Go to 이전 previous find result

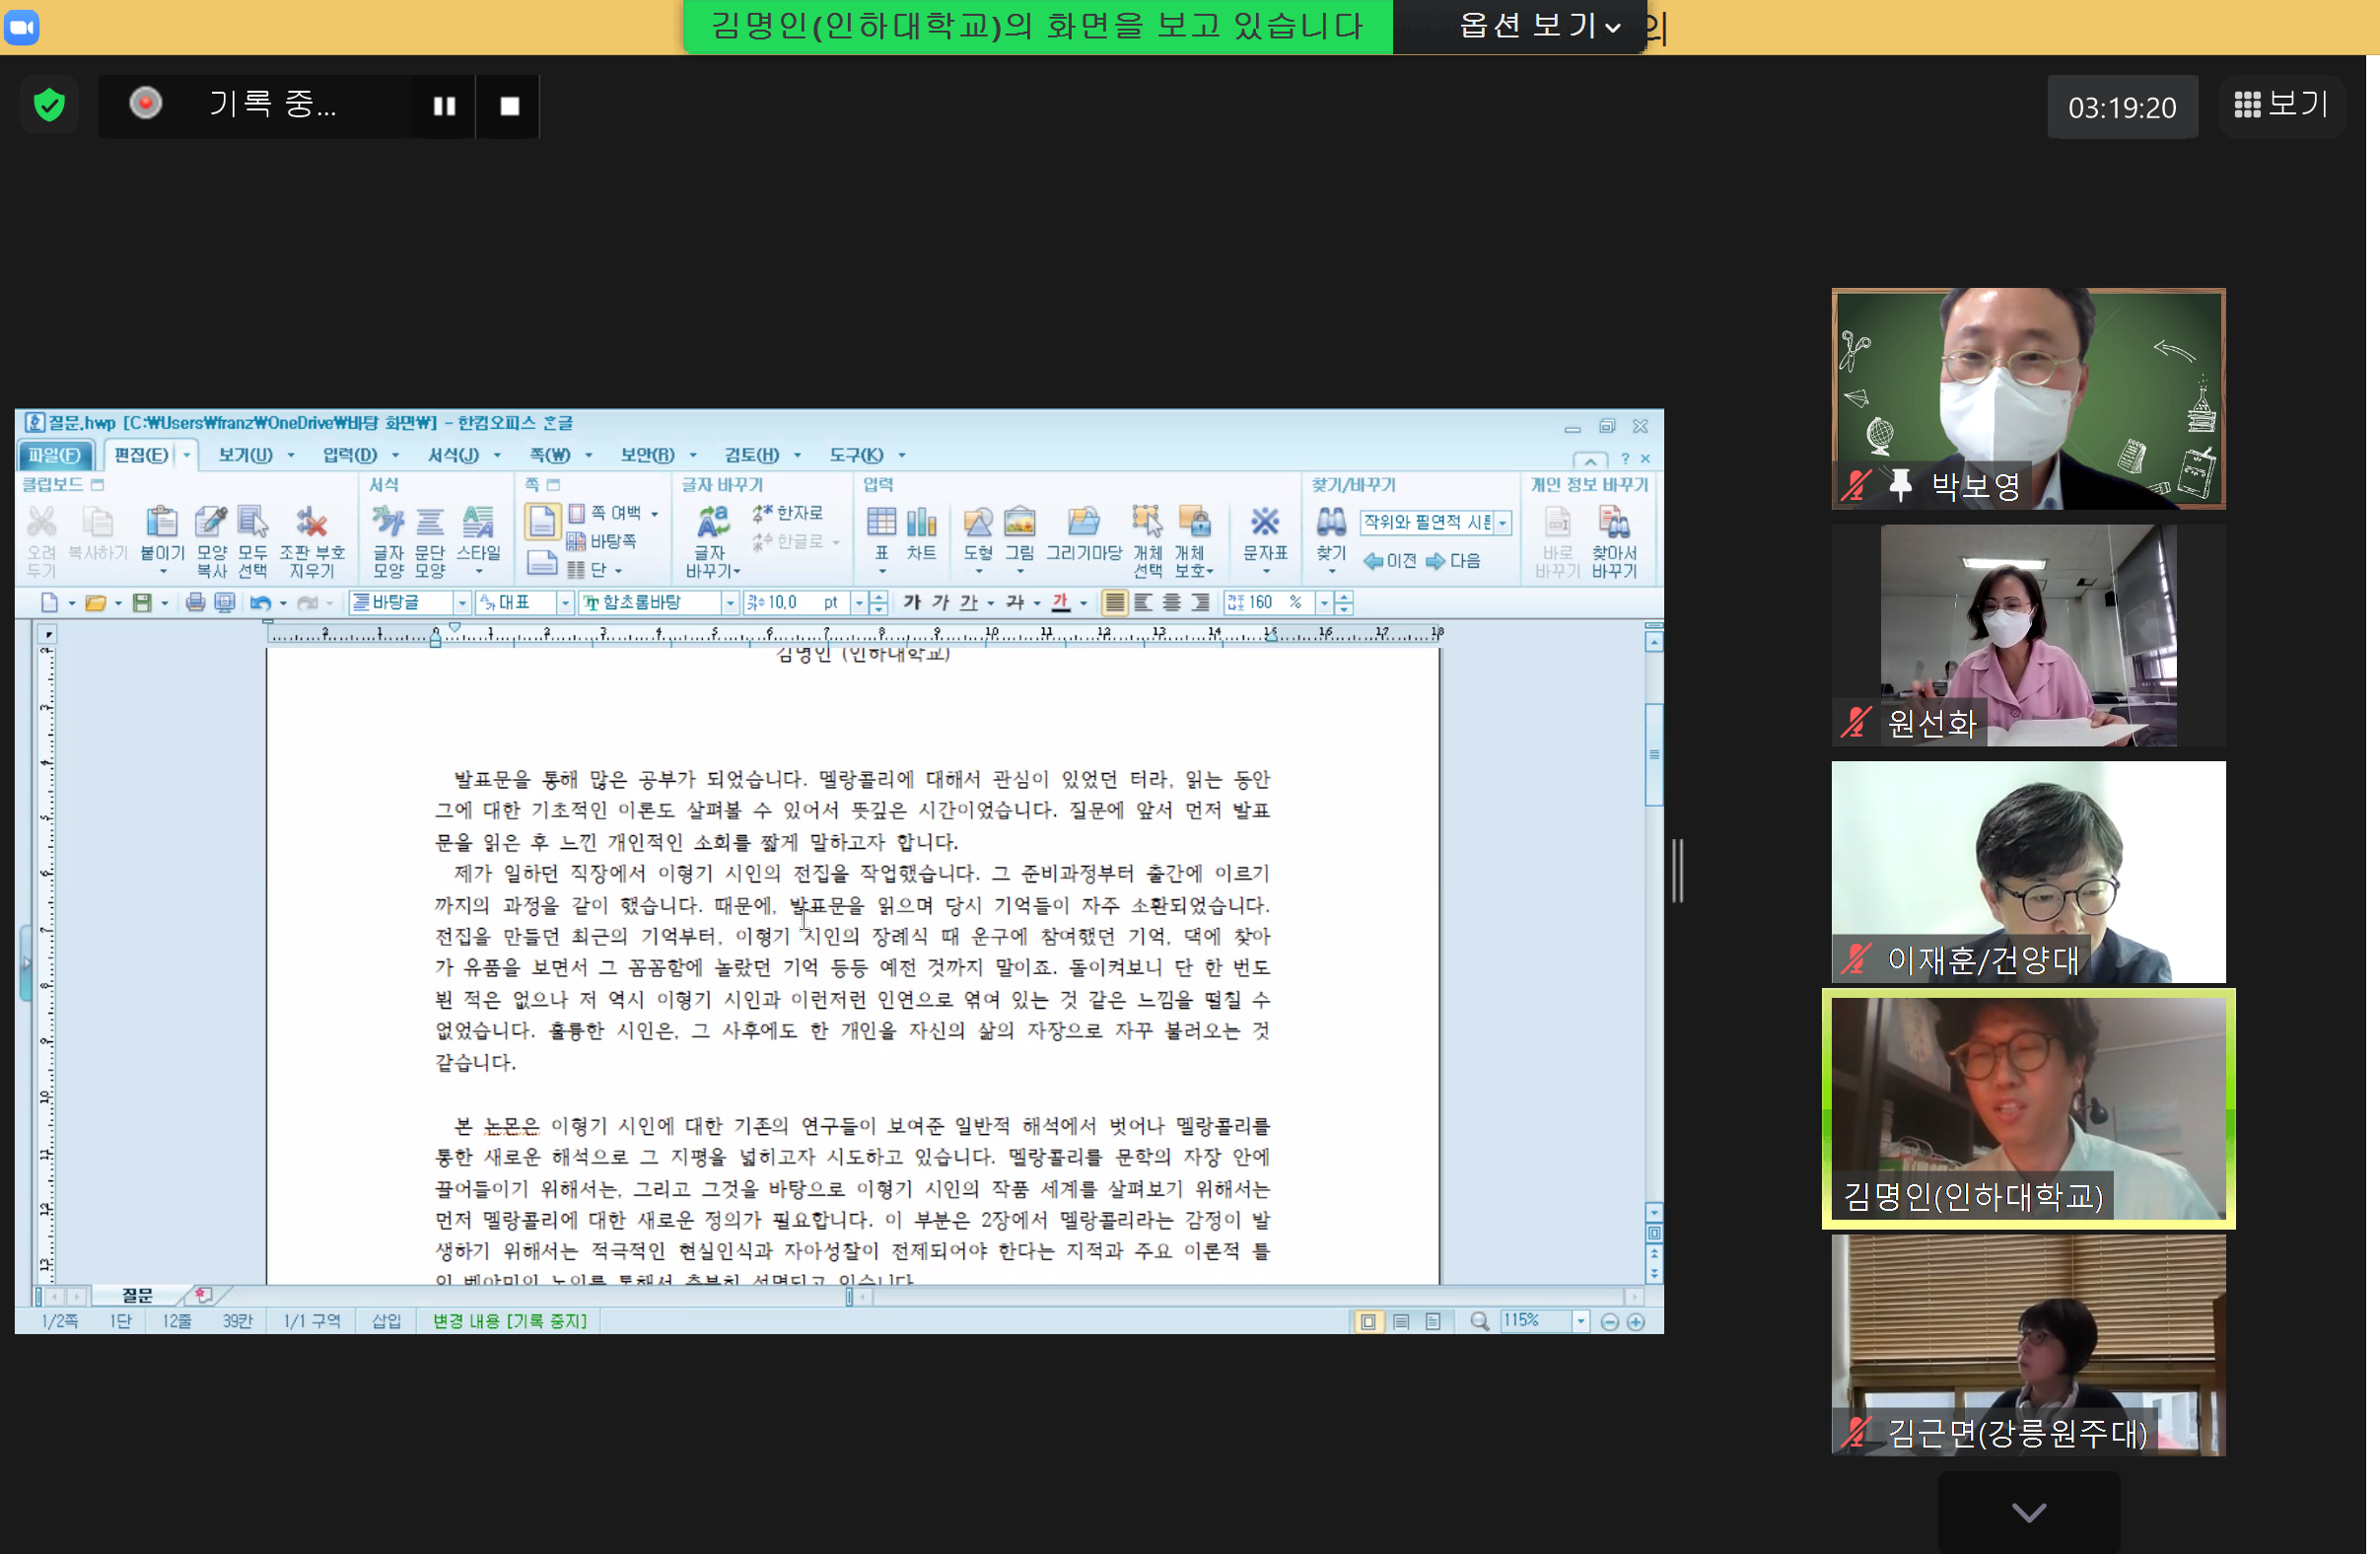coord(1390,561)
